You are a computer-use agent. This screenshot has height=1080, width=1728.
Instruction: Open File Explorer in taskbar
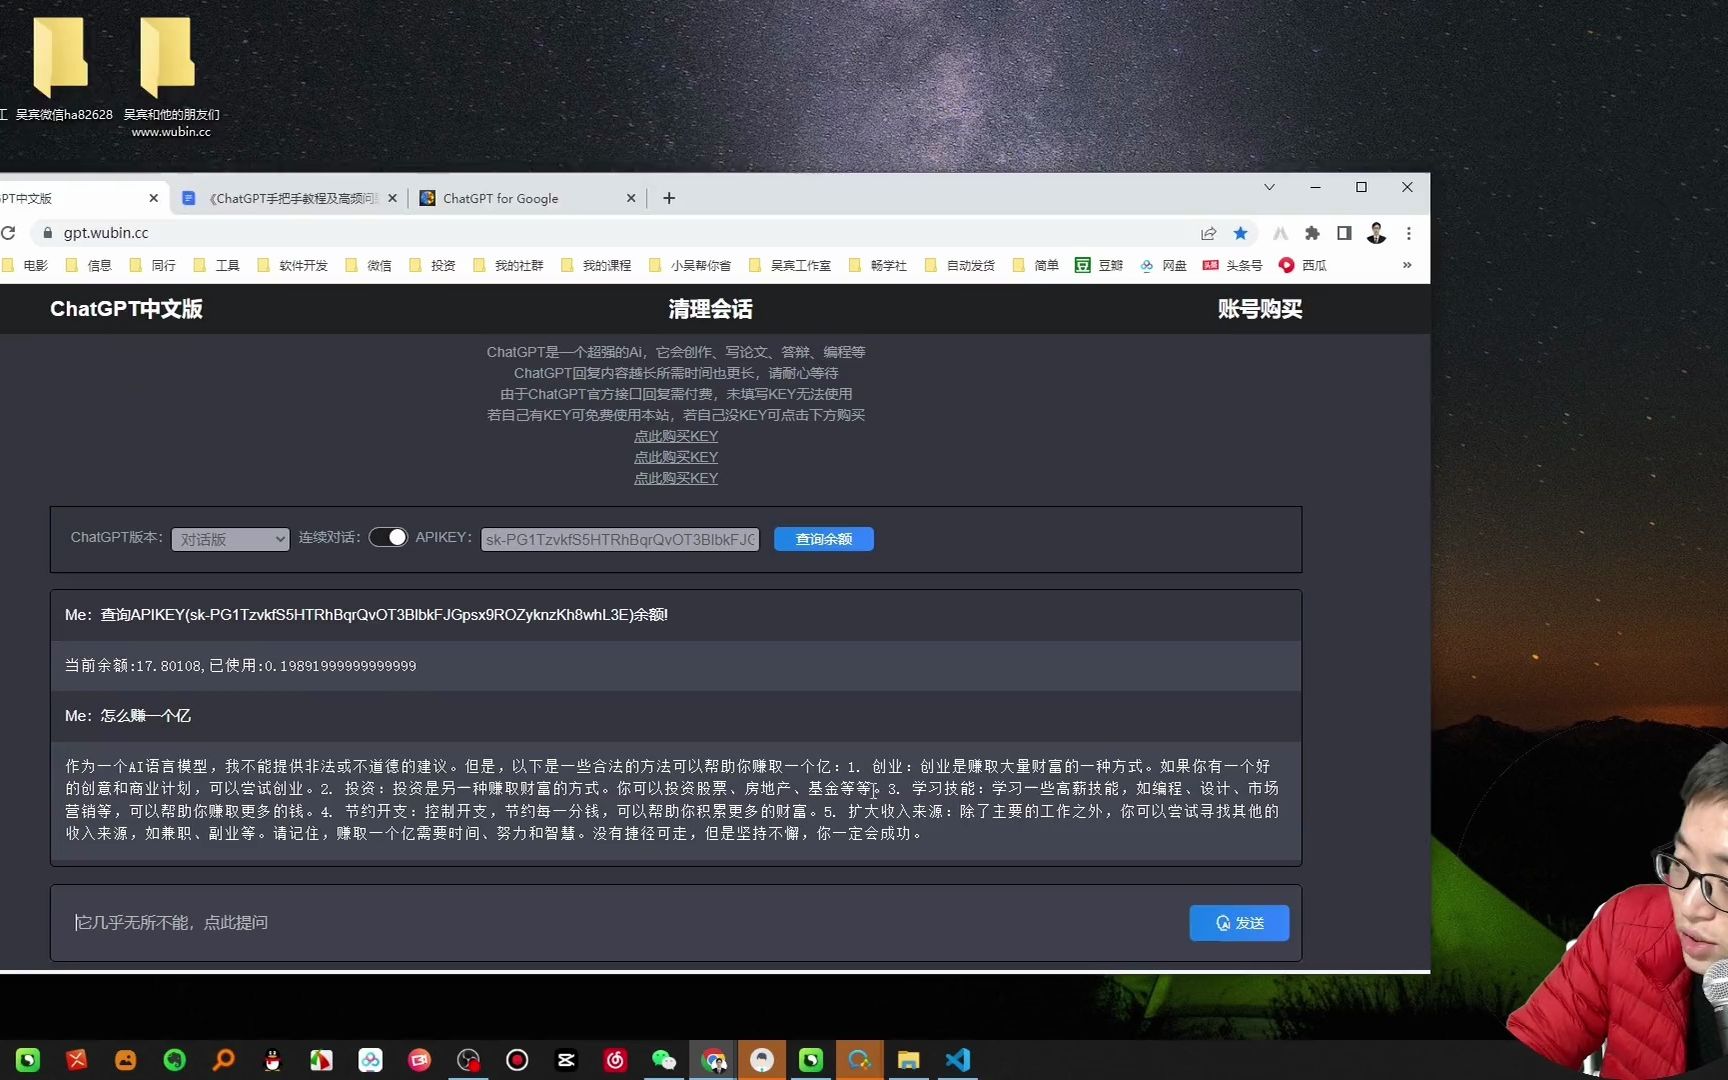[908, 1060]
